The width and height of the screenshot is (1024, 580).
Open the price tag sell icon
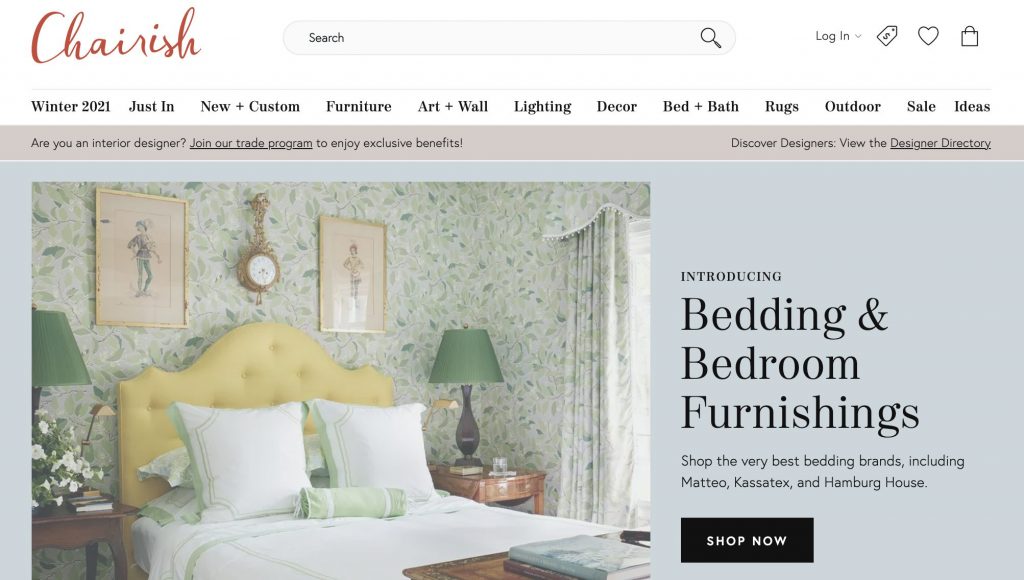(887, 36)
